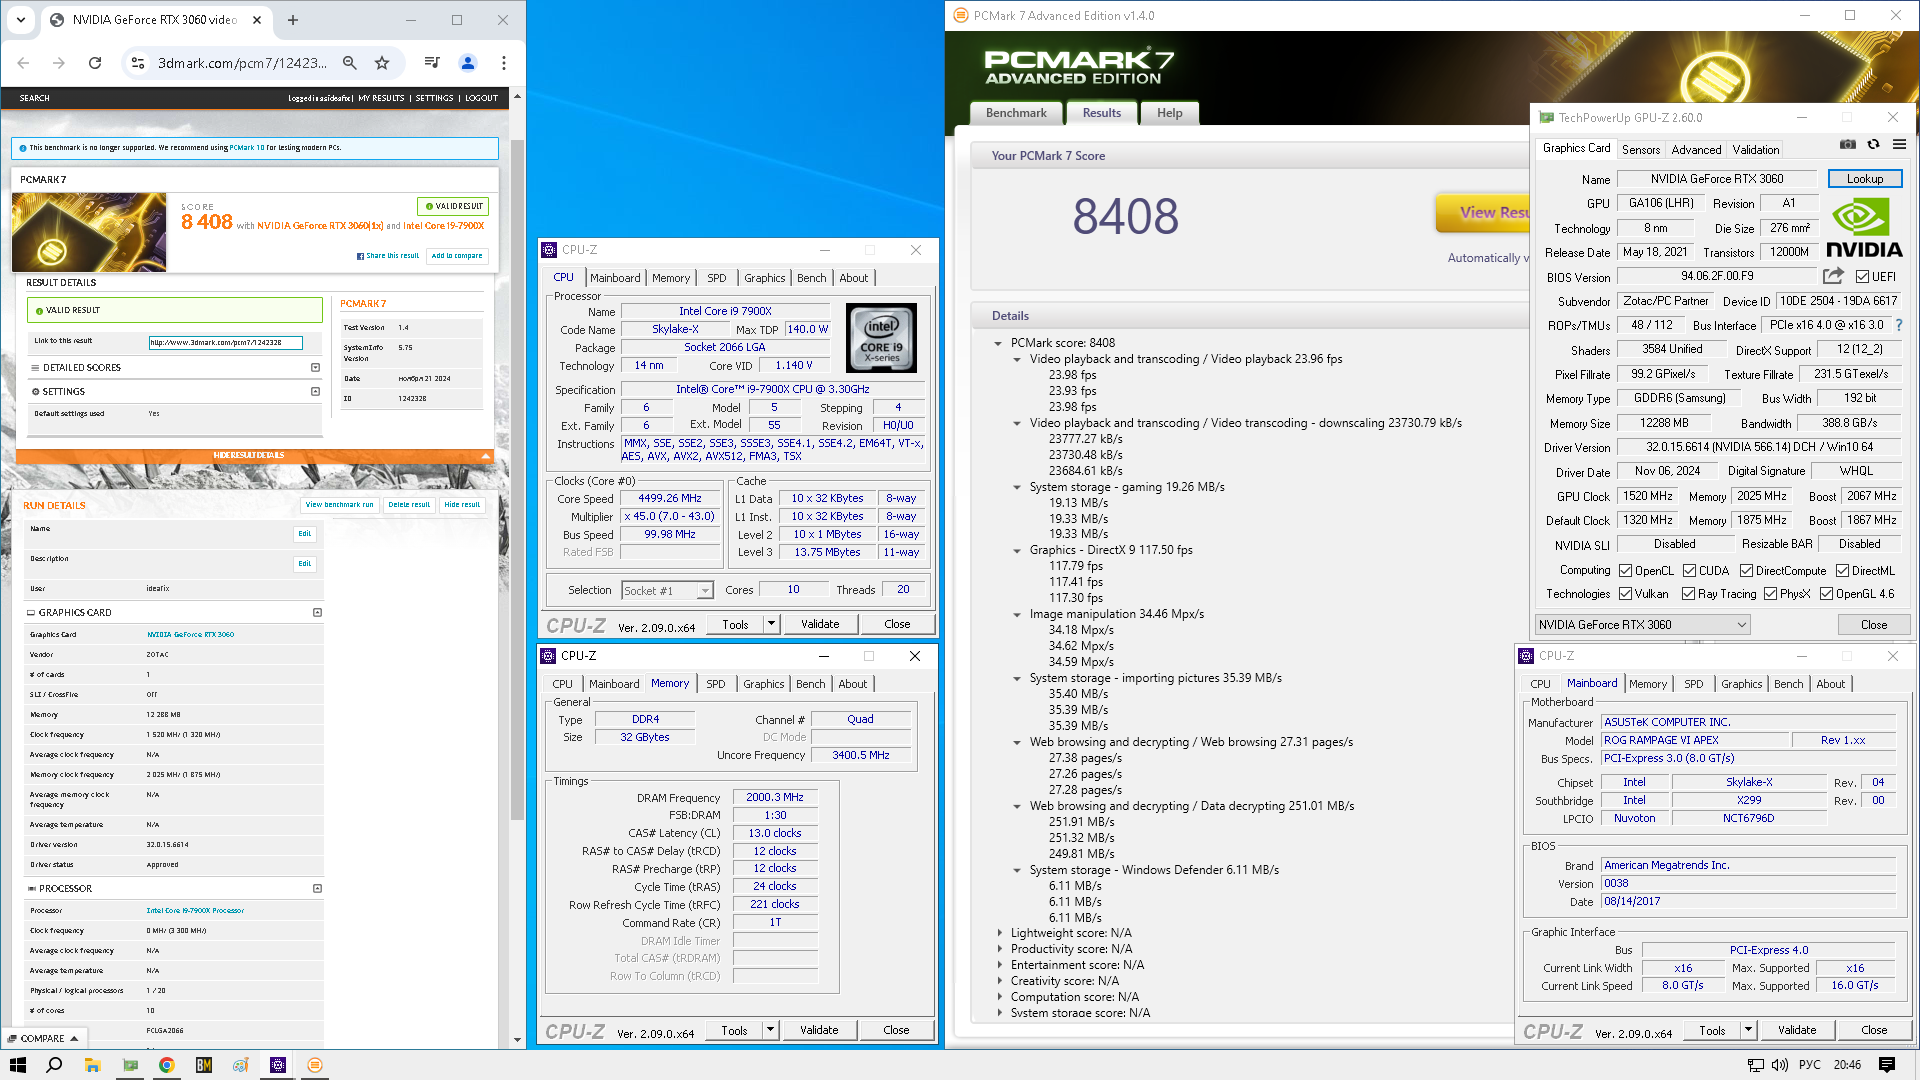Toggle the CUDA checkbox

[x=1690, y=571]
